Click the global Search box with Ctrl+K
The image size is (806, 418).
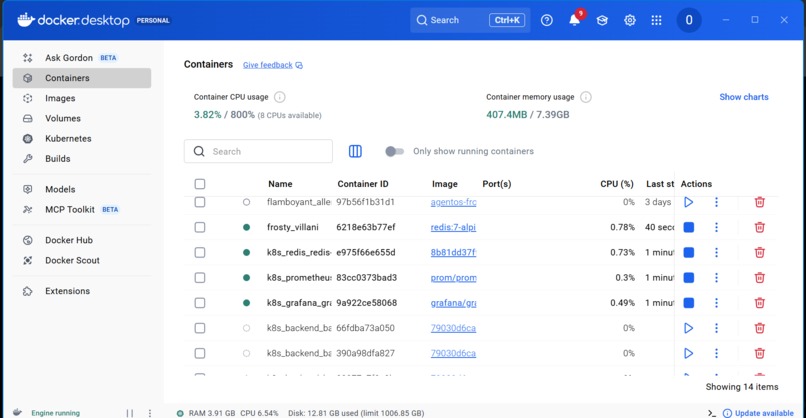point(470,20)
